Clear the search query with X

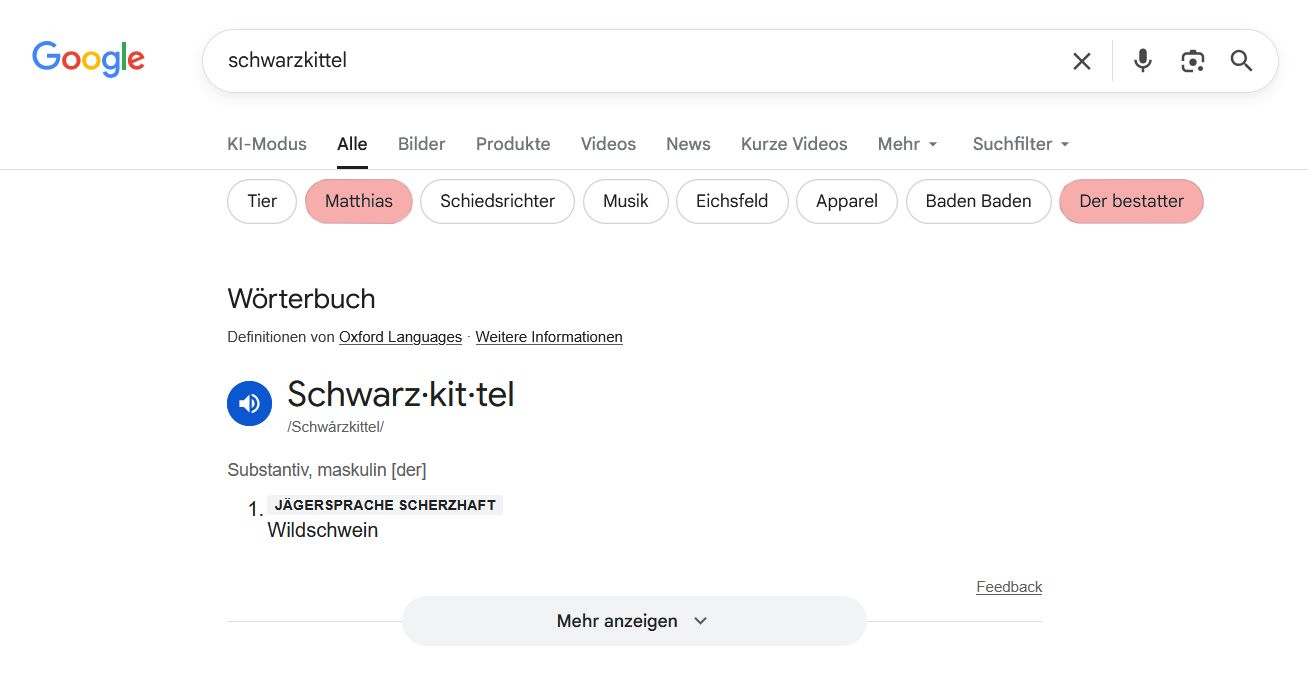point(1081,61)
